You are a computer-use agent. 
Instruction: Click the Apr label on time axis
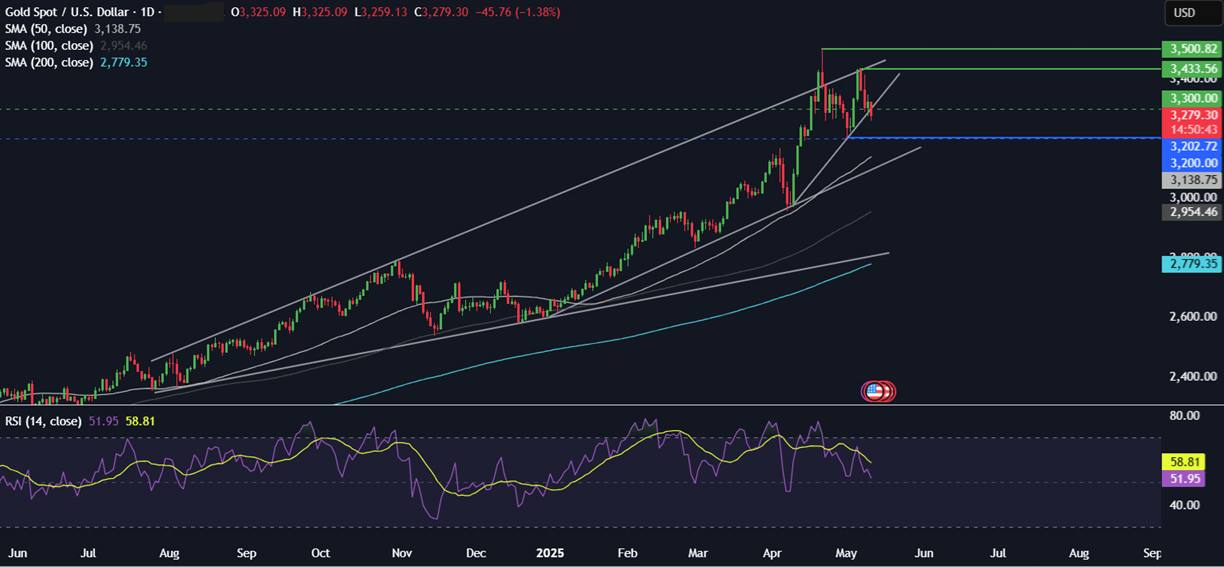click(773, 552)
